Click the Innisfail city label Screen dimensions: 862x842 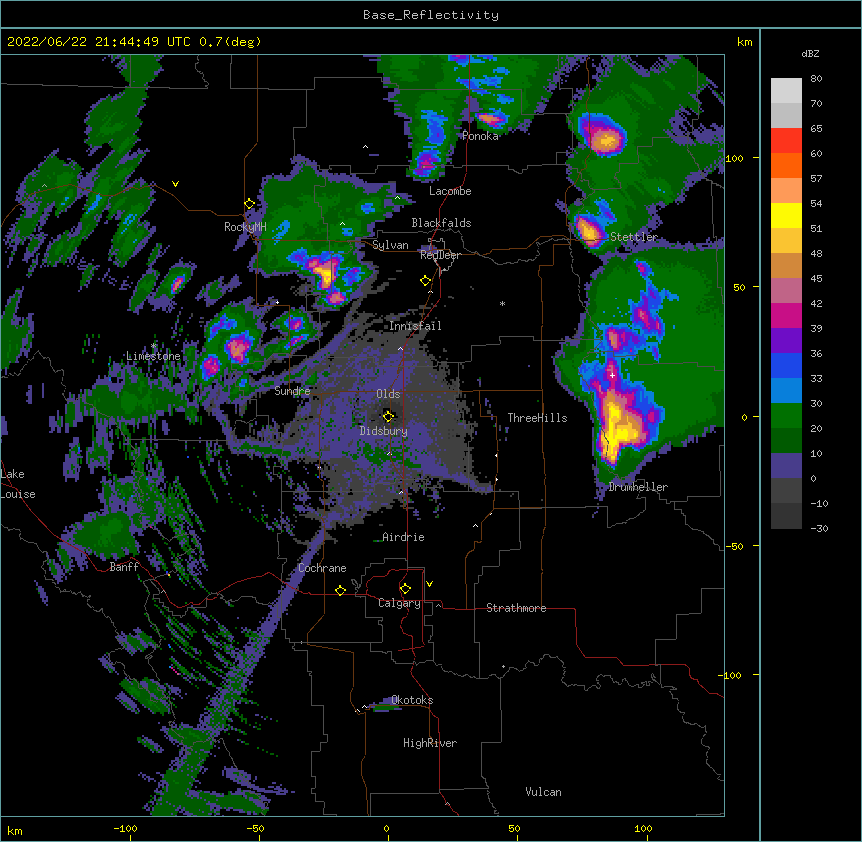click(x=415, y=326)
